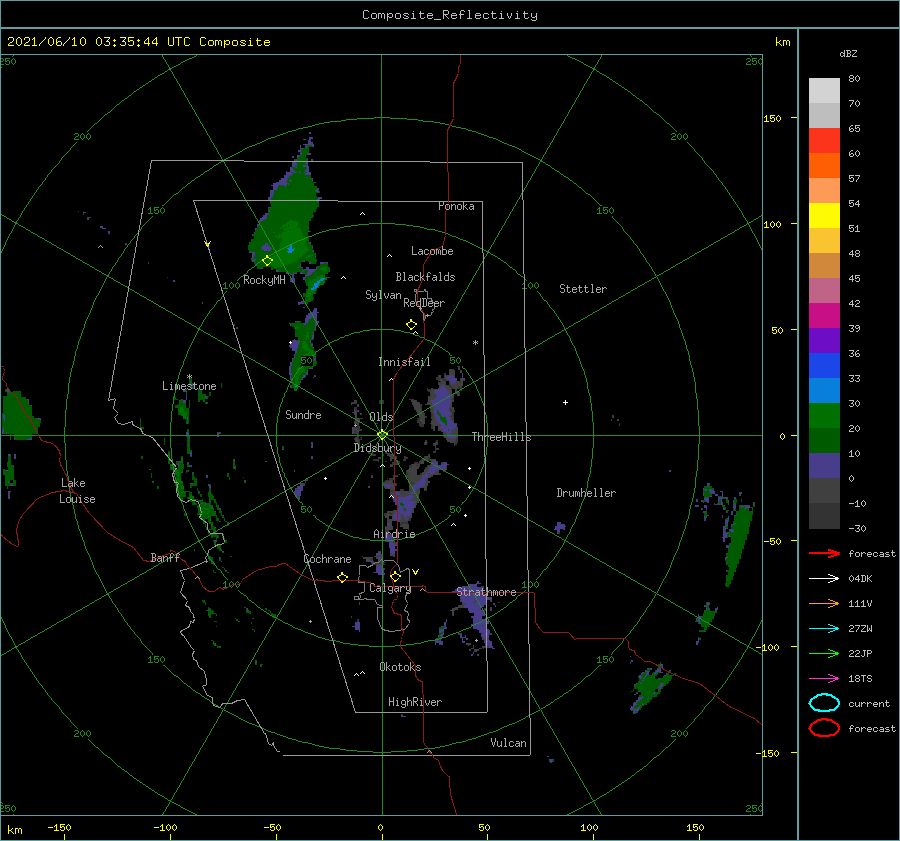
Task: Select the cyan 27ZW arrow icon
Action: (824, 629)
